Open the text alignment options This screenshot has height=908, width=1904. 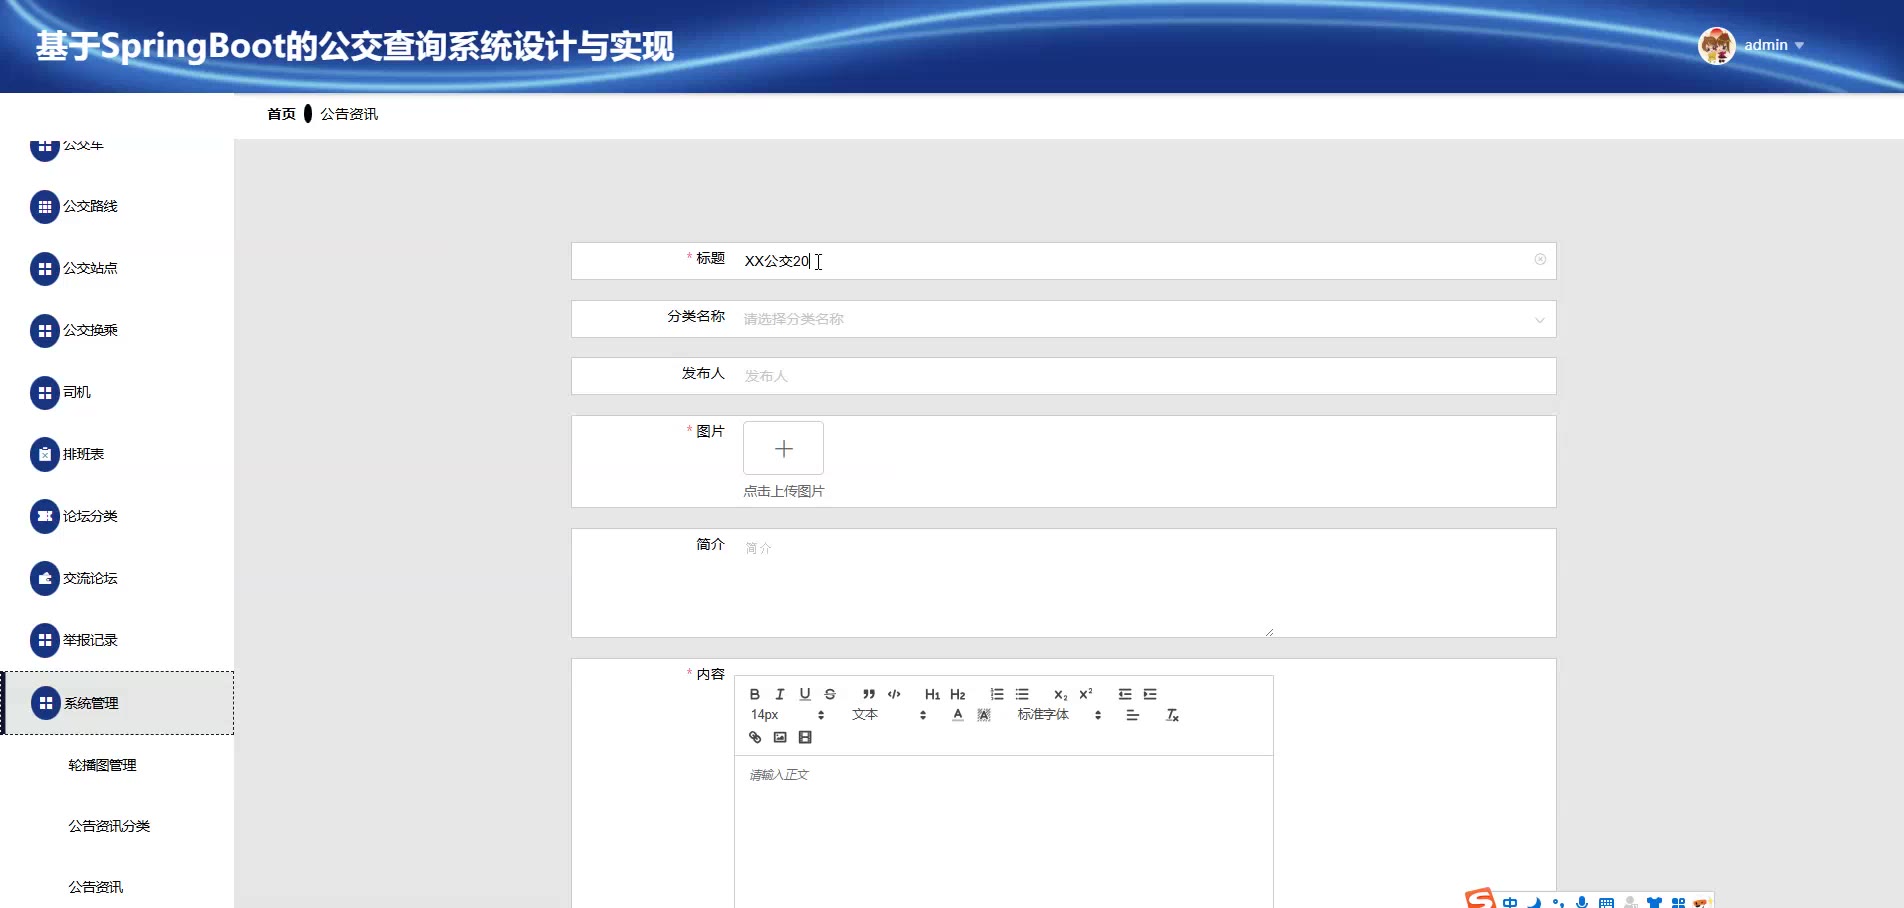(x=1132, y=715)
